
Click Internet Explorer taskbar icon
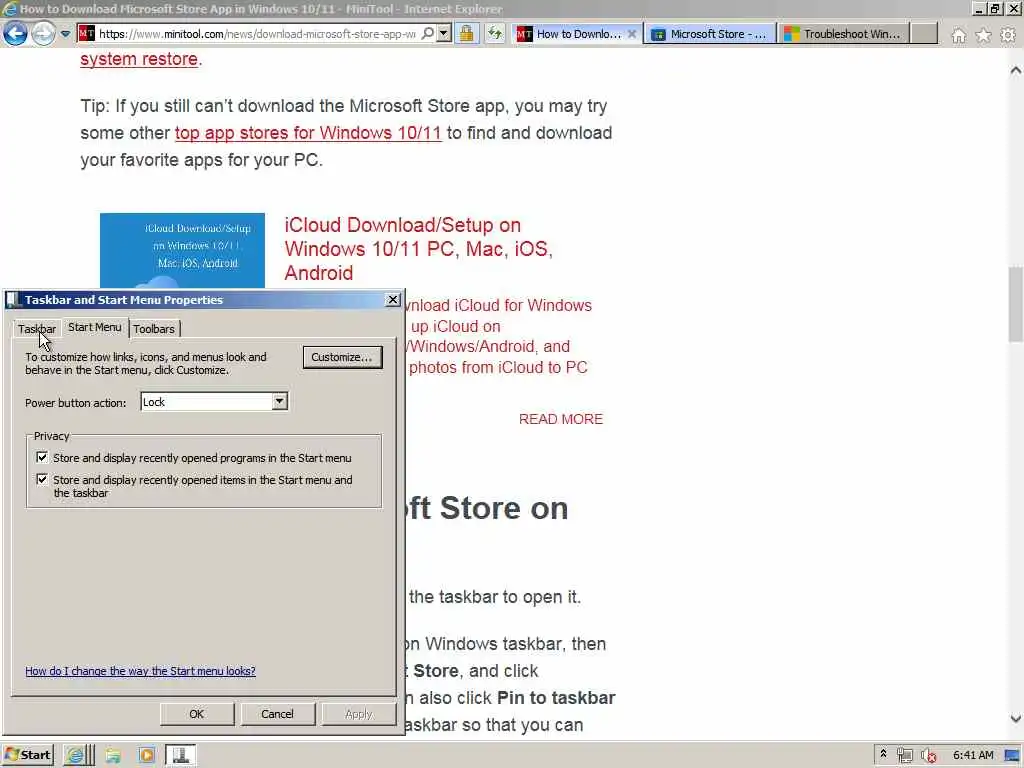pos(76,756)
